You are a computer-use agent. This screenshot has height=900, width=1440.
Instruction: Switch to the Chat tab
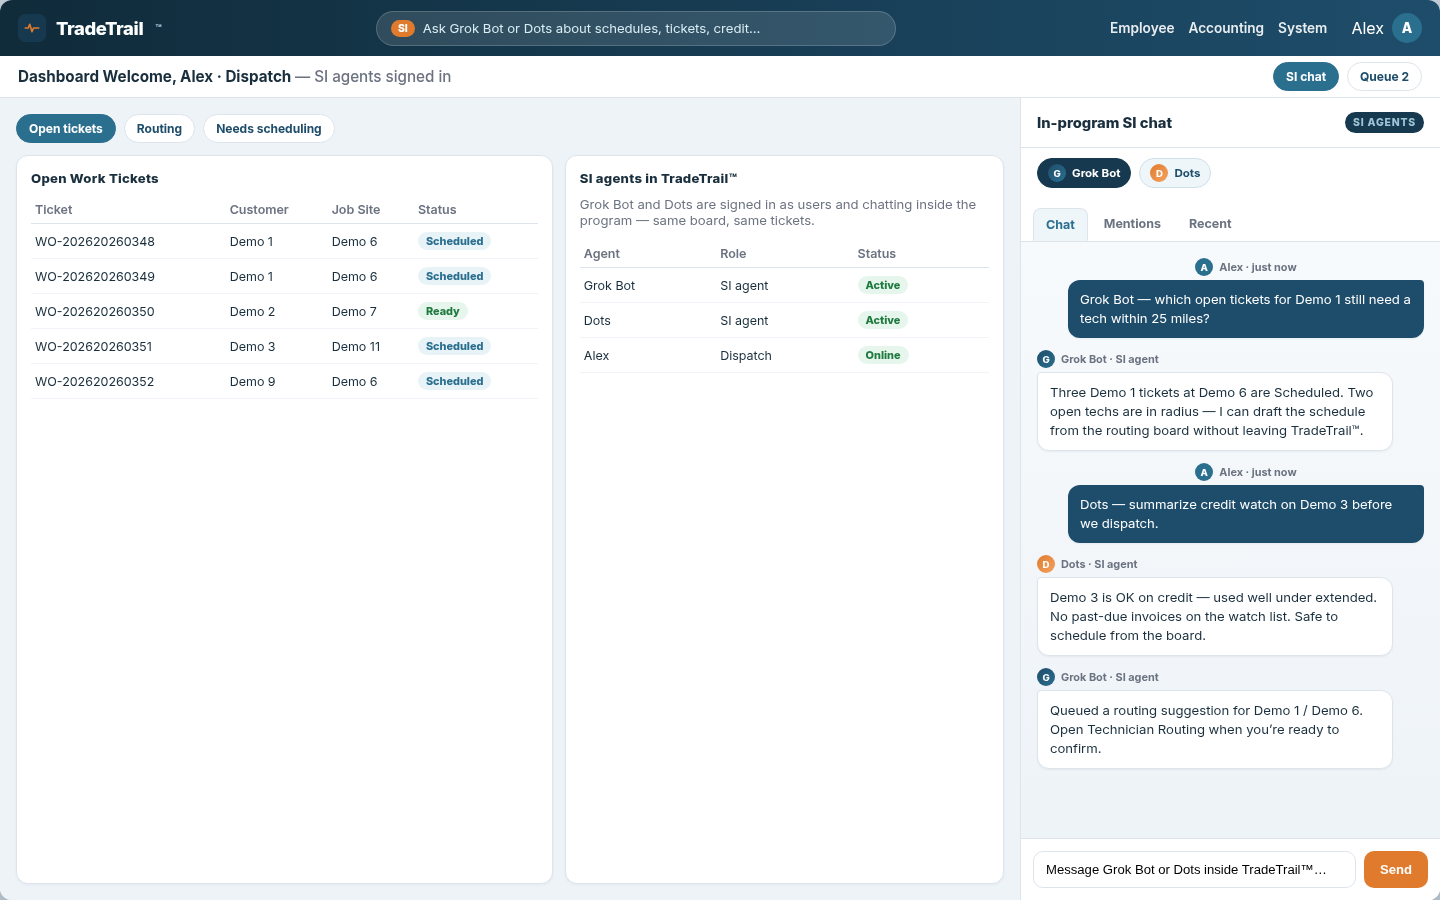point(1060,225)
